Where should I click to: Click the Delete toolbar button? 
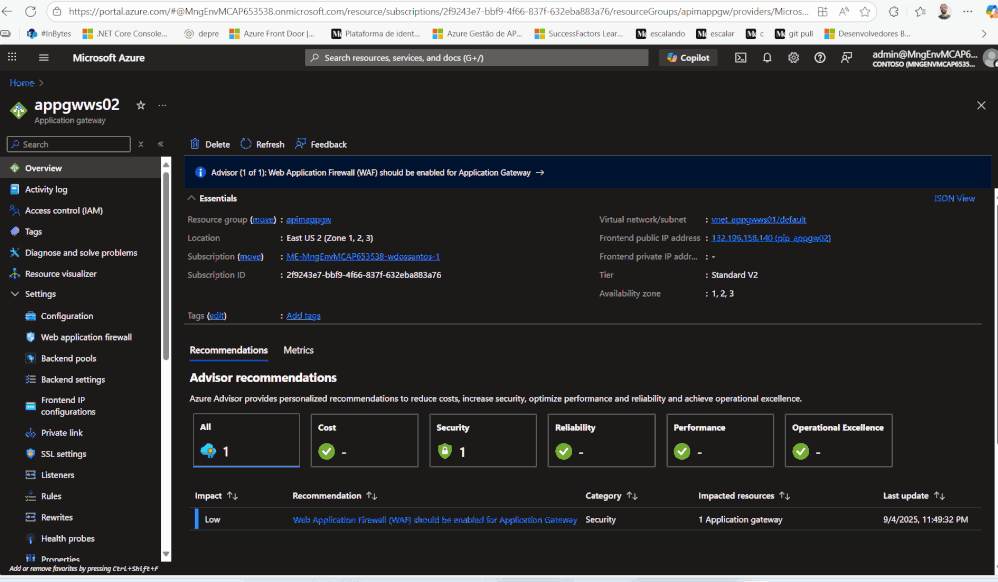209,144
